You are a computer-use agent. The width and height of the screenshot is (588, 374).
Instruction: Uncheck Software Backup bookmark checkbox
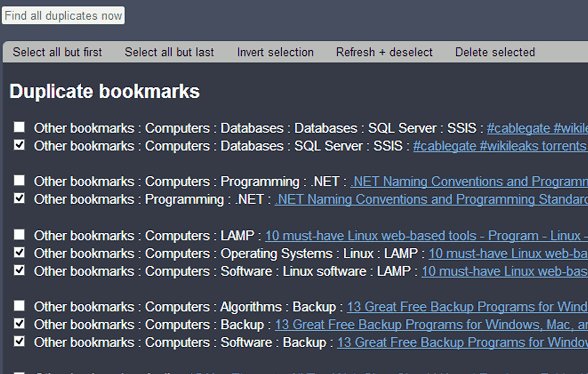pyautogui.click(x=19, y=341)
